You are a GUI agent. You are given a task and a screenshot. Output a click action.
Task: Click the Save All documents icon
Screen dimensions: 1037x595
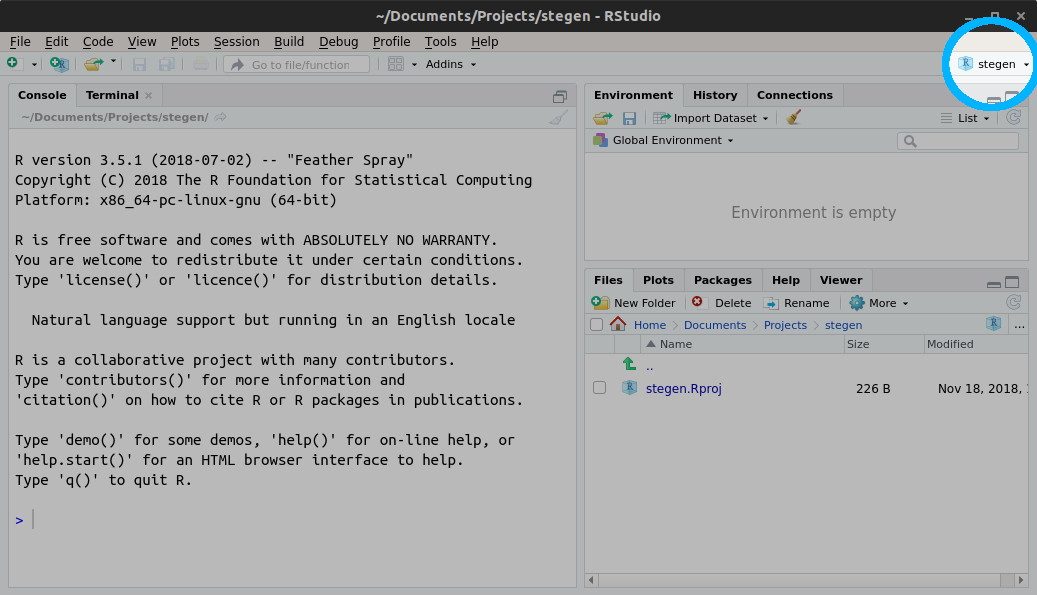click(167, 64)
